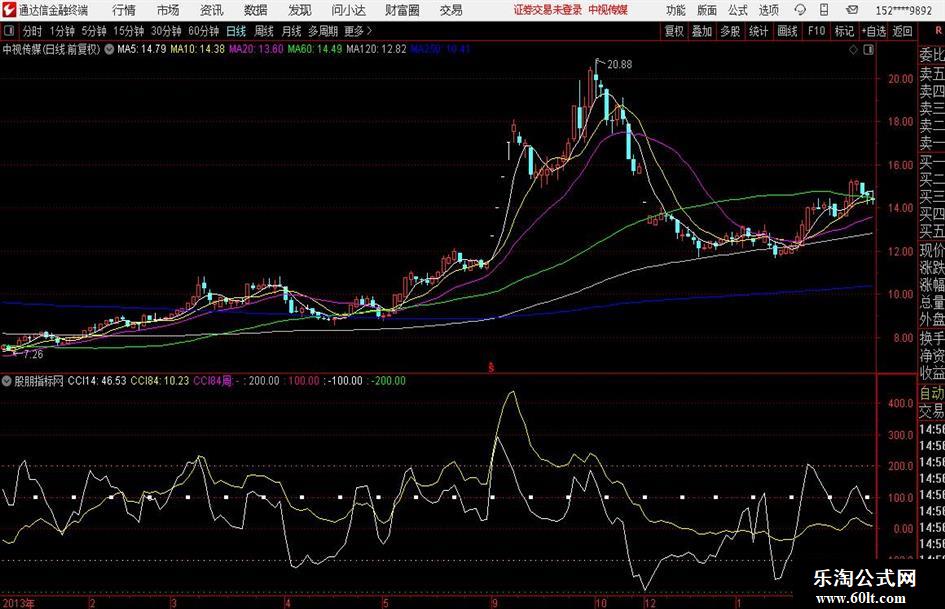Click 证券交易未登录 login link

coord(548,10)
